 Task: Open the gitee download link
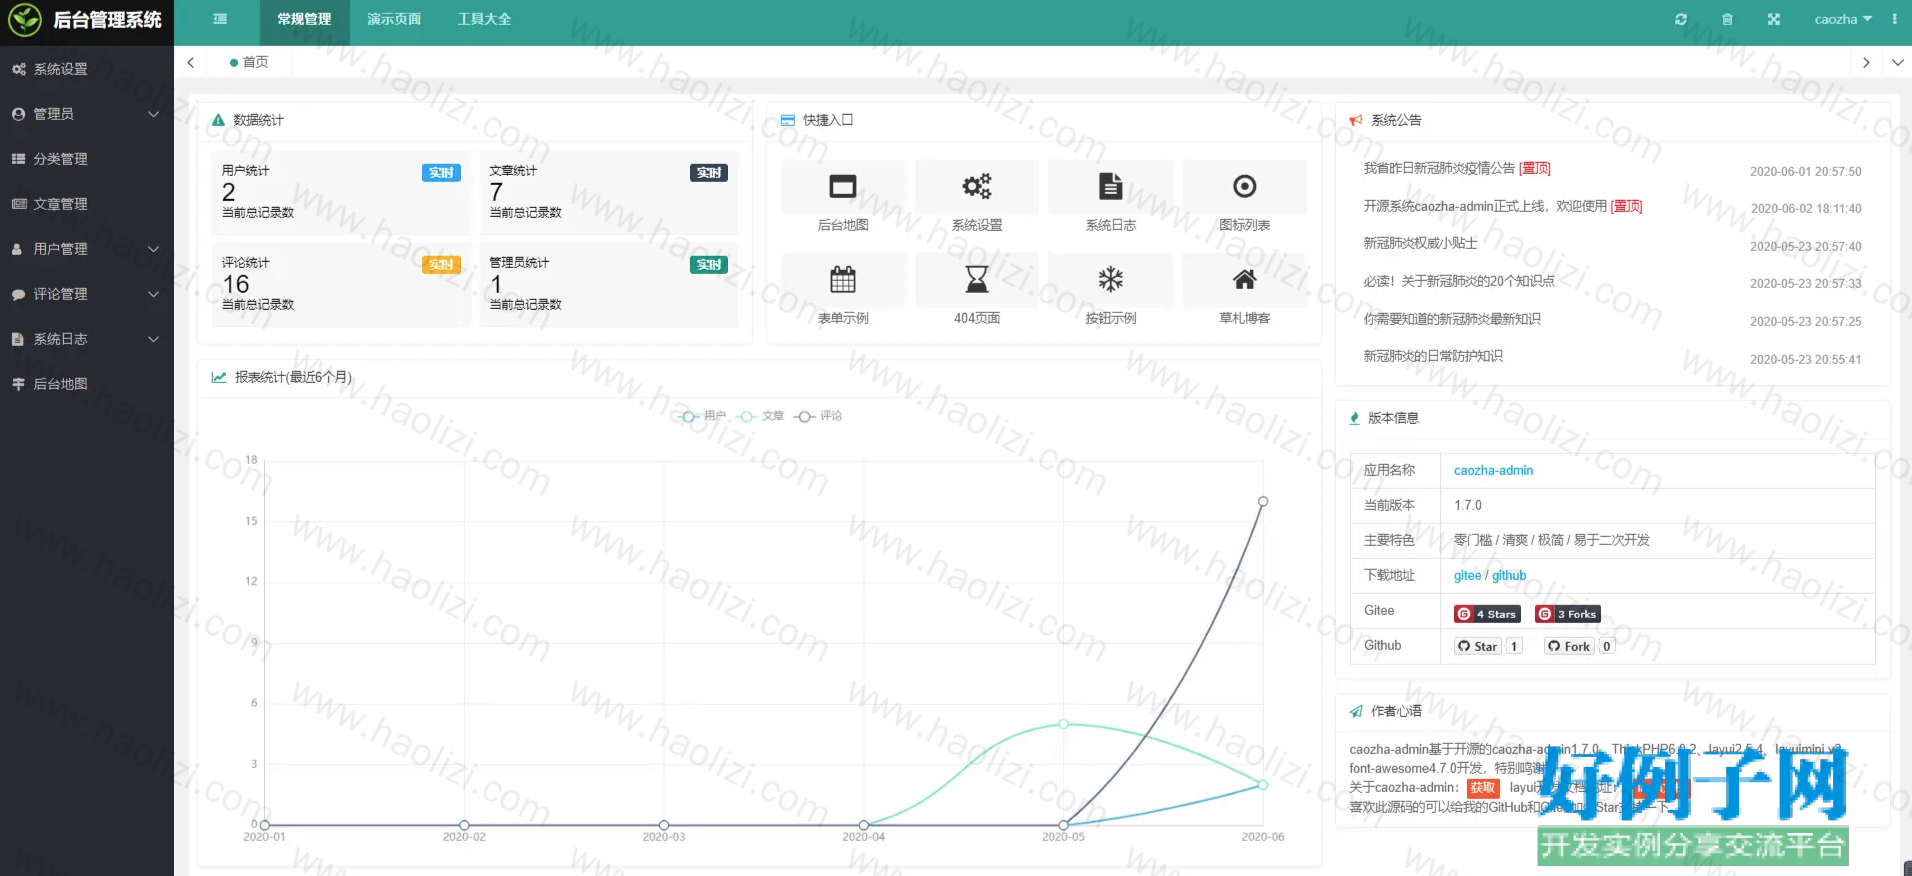(x=1467, y=575)
